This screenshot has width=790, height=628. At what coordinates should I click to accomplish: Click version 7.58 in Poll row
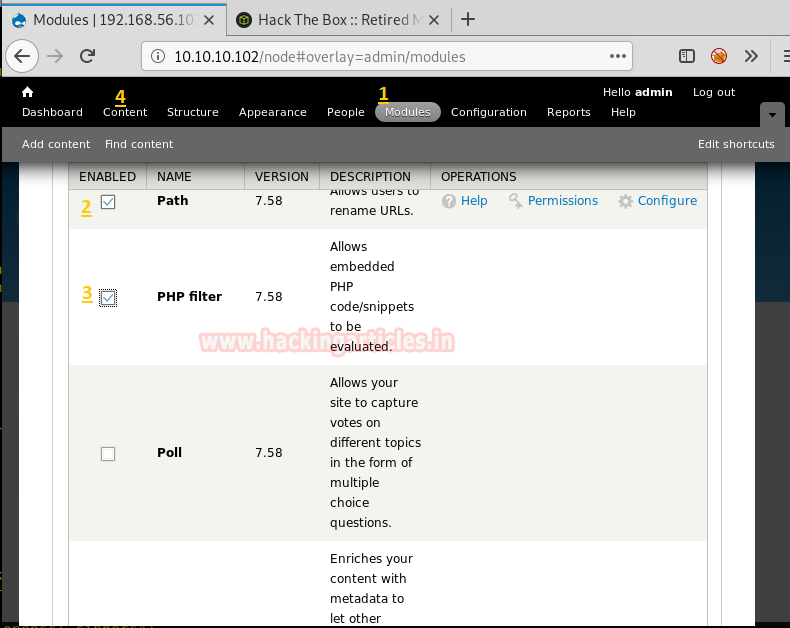coord(269,453)
